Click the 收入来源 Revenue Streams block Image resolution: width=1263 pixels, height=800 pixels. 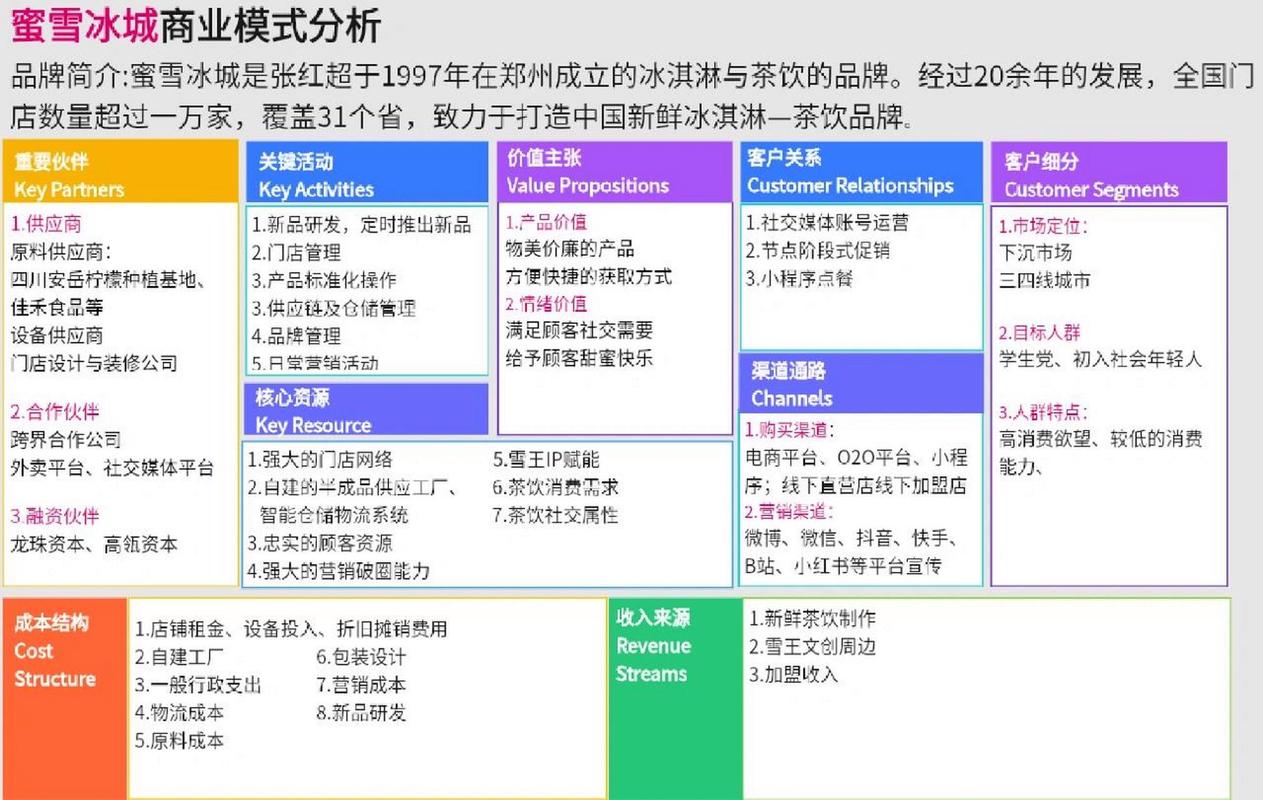674,698
